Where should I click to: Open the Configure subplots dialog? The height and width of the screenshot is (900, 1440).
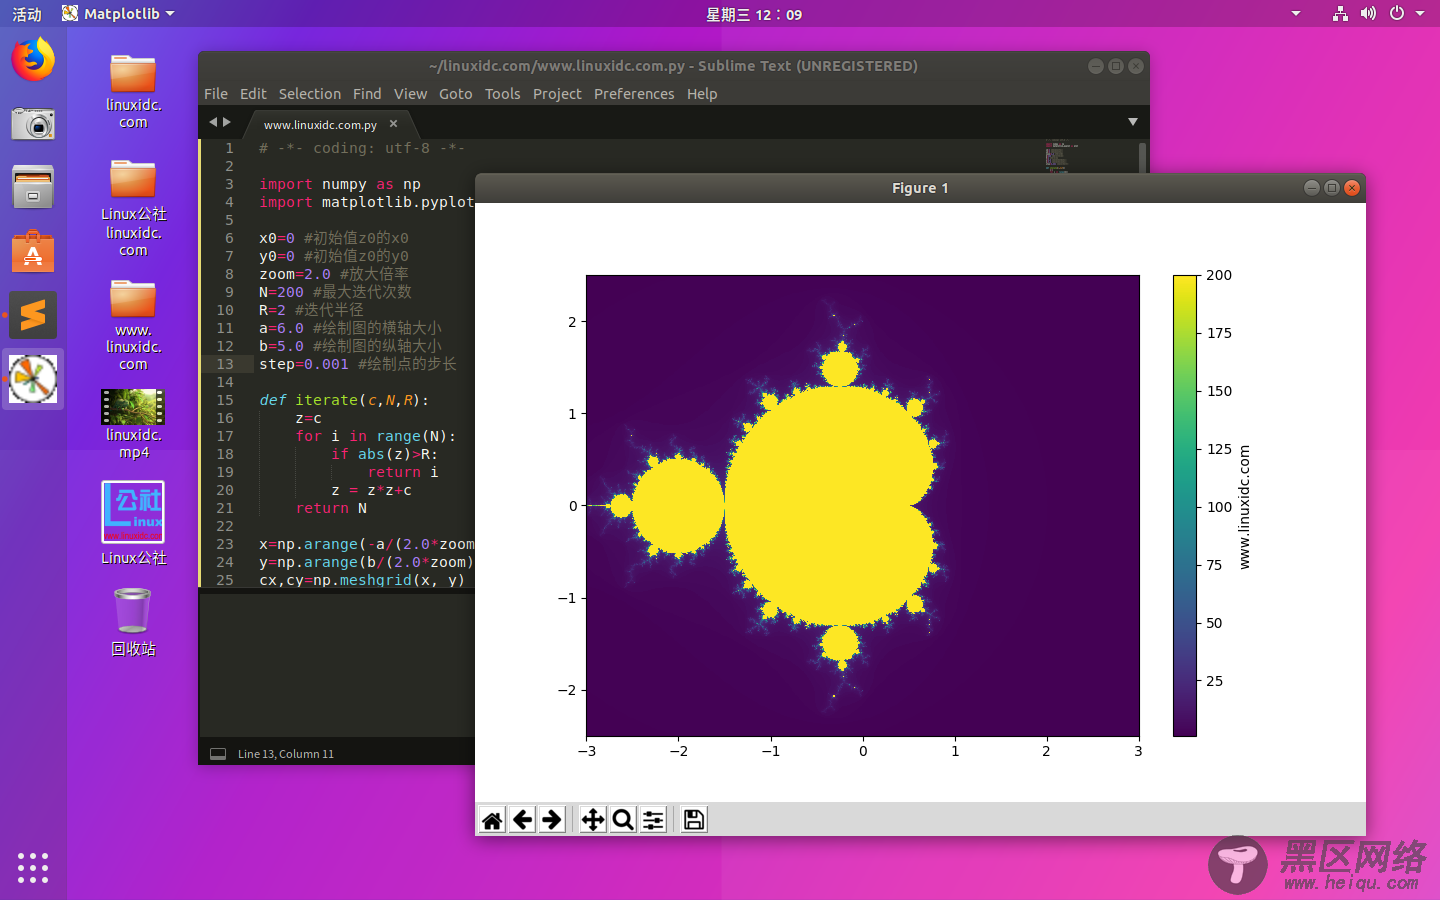coord(653,820)
